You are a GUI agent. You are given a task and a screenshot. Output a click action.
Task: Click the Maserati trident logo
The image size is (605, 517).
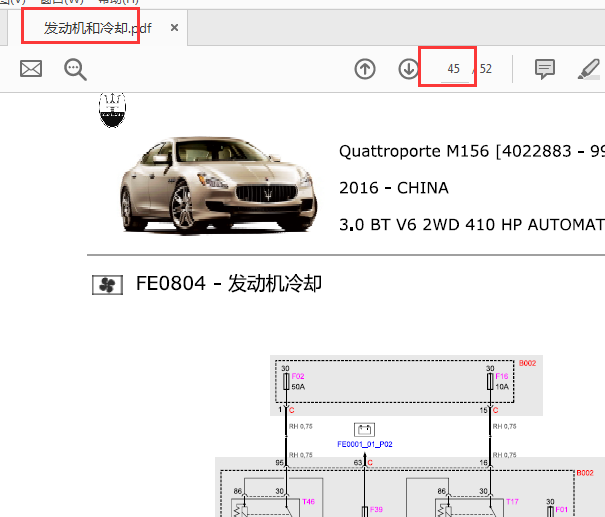click(112, 110)
